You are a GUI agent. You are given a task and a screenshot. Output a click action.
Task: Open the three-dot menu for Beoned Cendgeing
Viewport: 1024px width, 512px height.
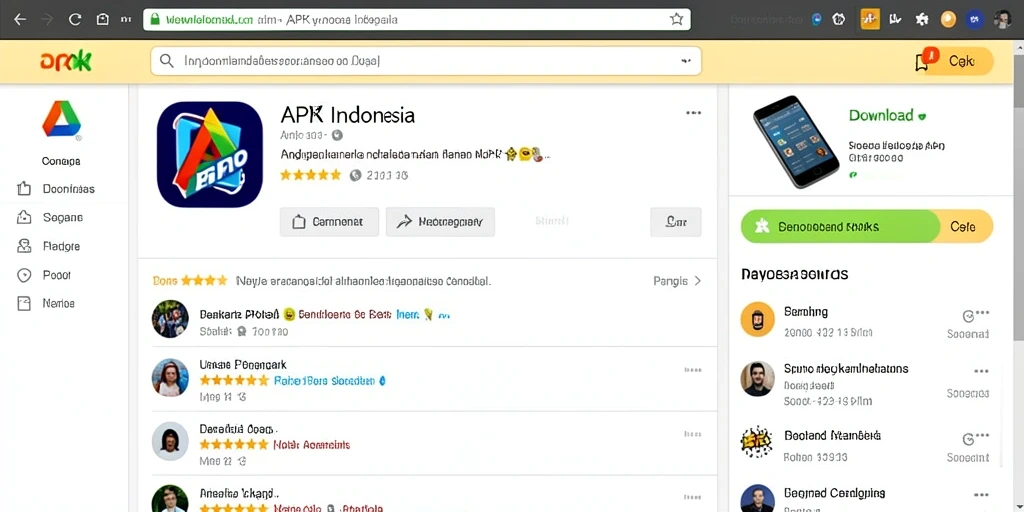982,495
